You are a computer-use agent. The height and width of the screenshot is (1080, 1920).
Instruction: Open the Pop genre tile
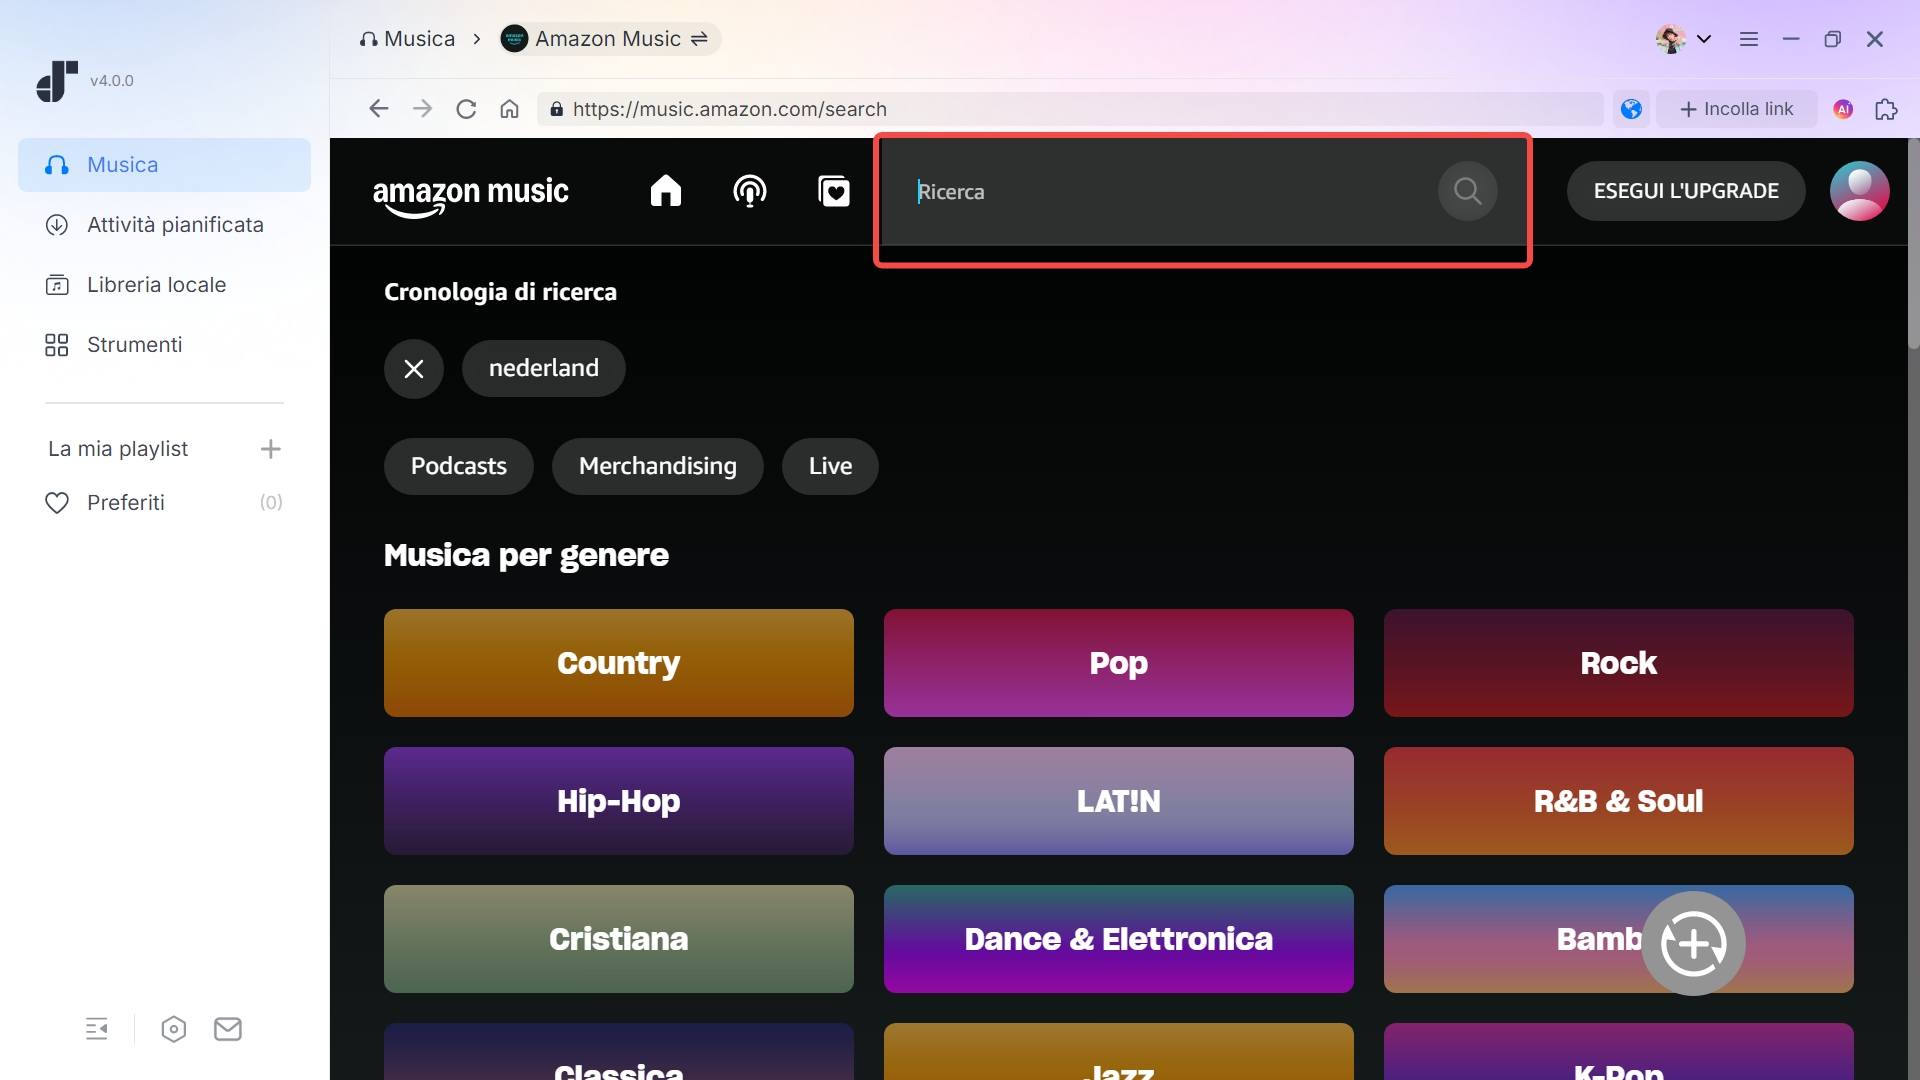pos(1118,662)
